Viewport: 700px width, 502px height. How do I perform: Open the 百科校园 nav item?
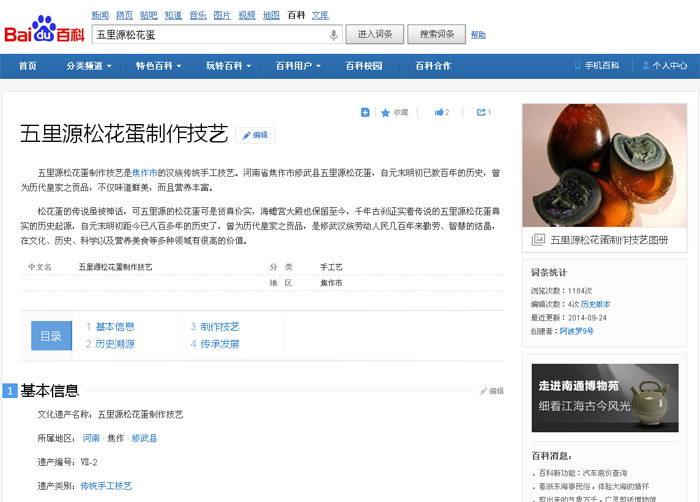(363, 66)
